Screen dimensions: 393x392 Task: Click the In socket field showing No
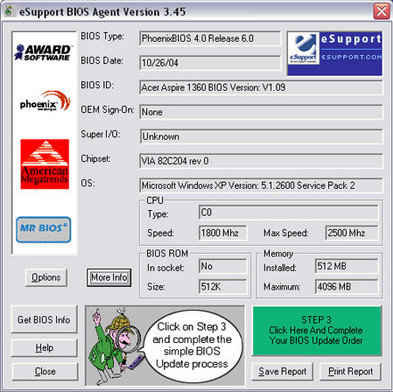pos(223,266)
